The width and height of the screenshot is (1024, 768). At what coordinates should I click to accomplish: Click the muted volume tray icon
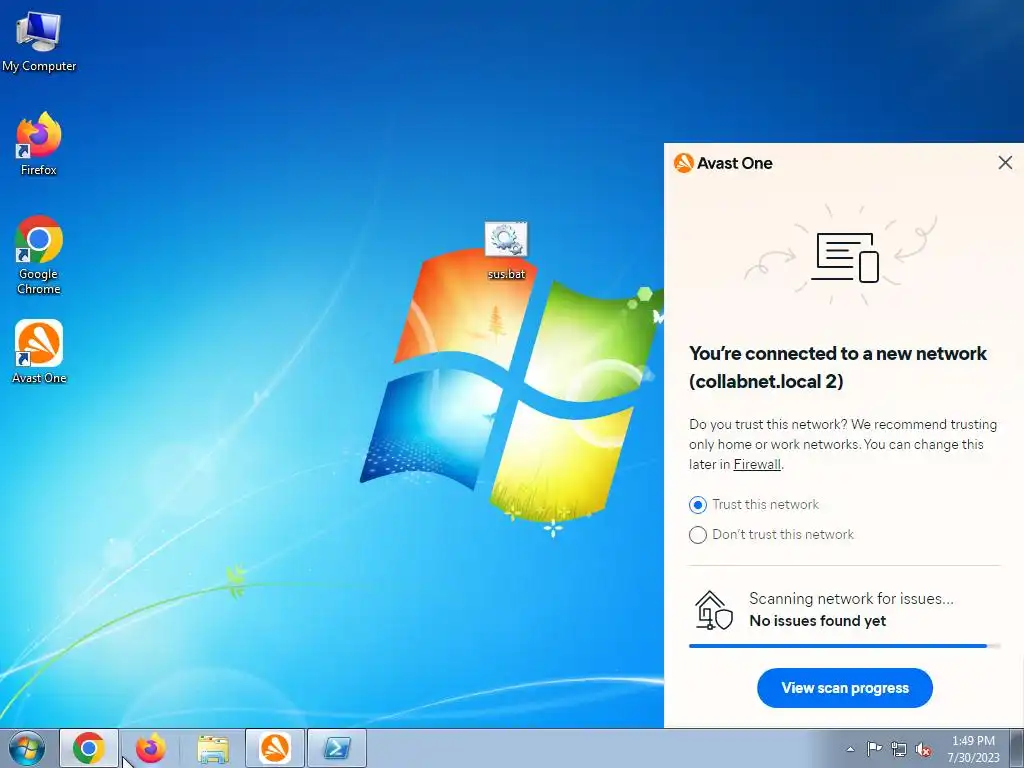(923, 749)
